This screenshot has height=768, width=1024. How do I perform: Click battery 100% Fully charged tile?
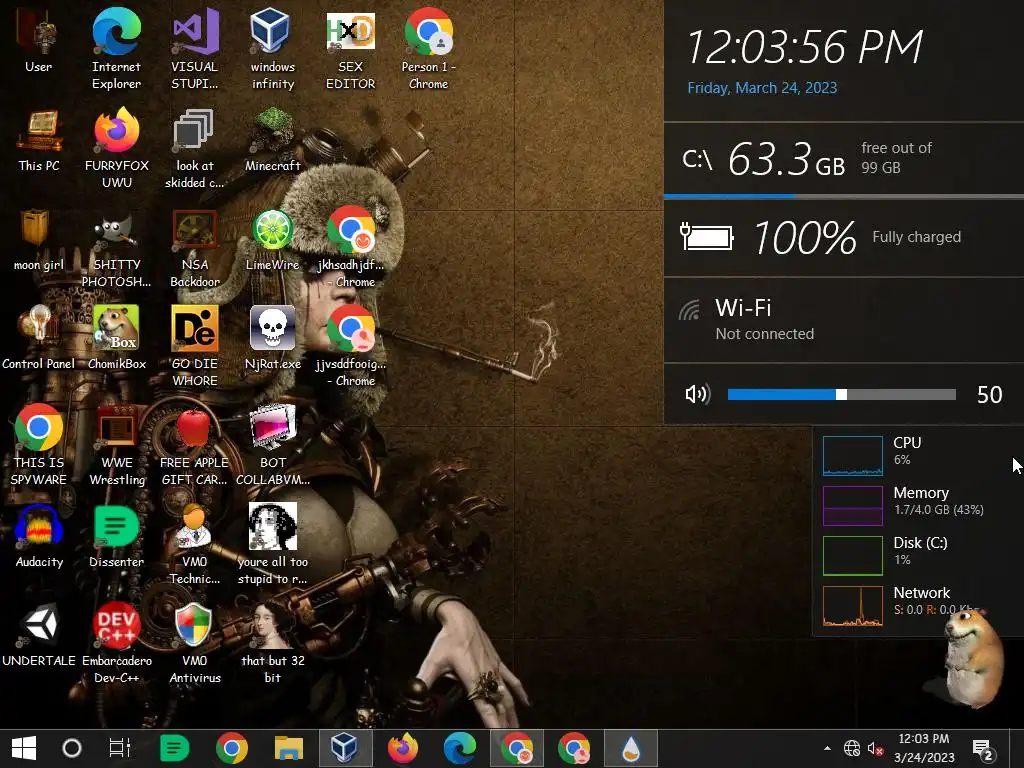pyautogui.click(x=844, y=237)
